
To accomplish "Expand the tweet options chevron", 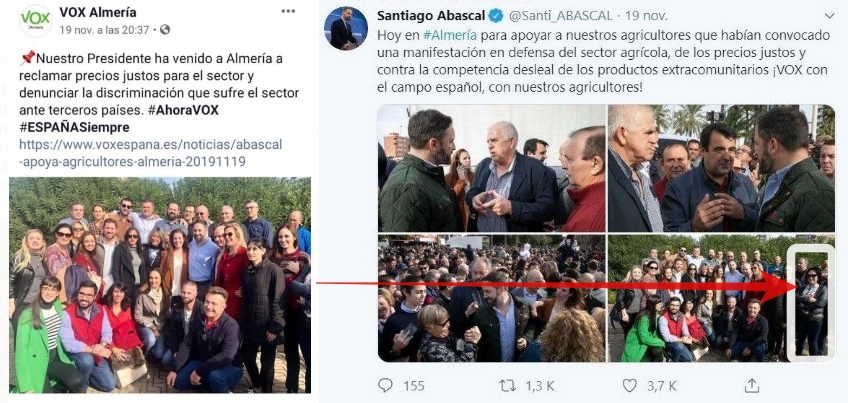I will tap(829, 16).
